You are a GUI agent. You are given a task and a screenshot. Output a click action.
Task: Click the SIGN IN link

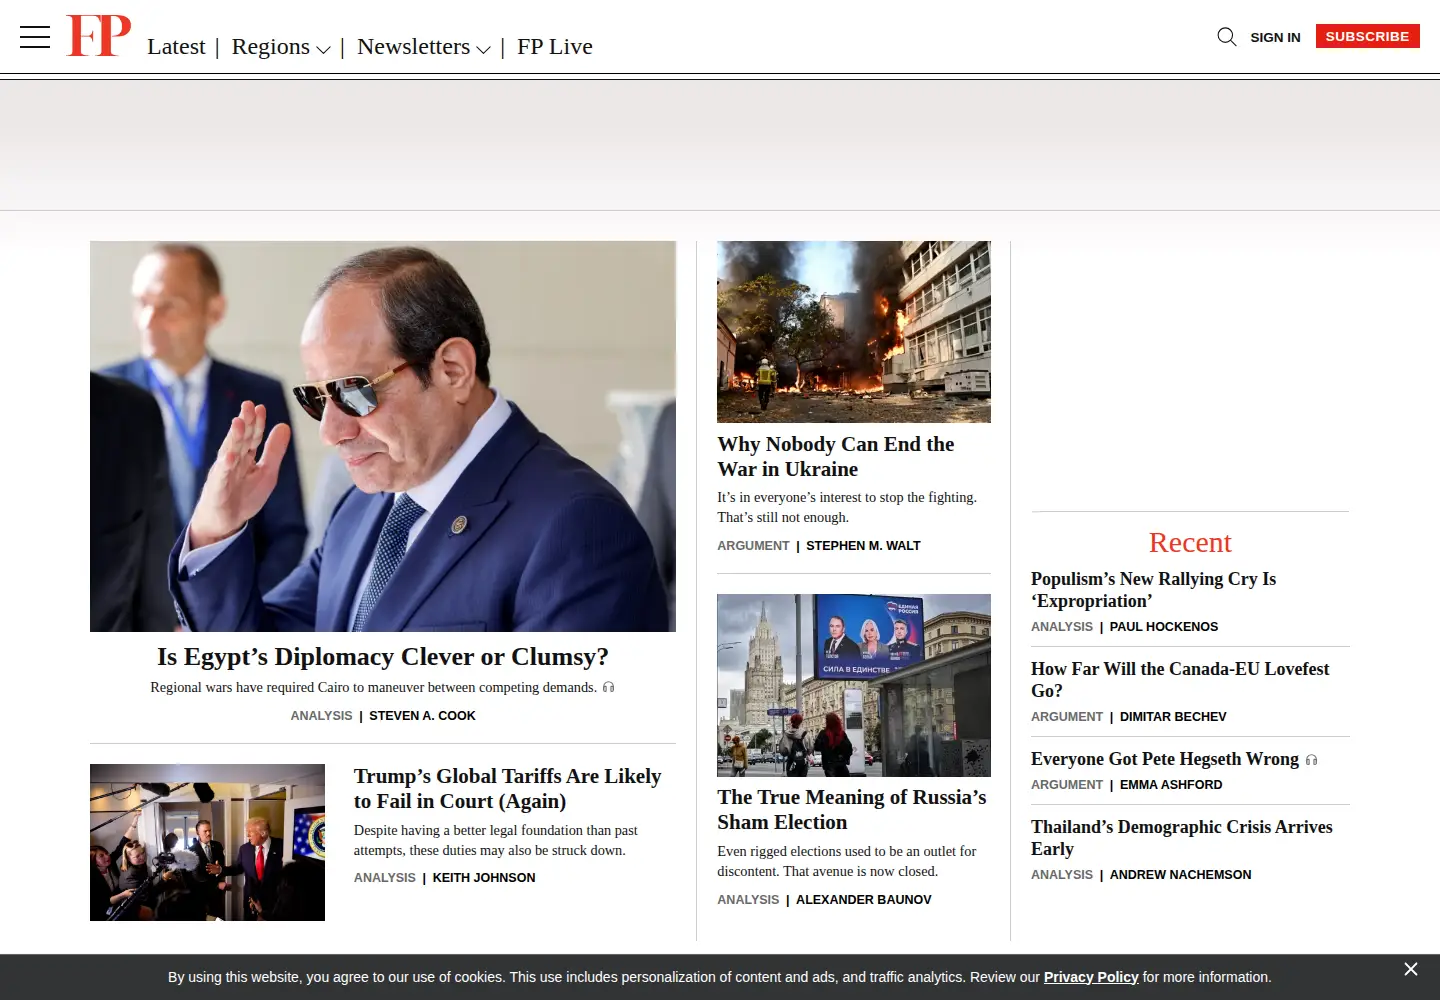[1275, 37]
